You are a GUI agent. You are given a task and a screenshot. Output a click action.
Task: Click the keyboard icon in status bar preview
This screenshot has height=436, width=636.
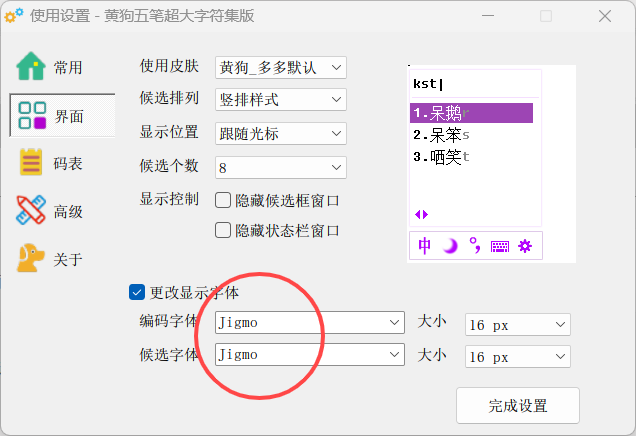pyautogui.click(x=500, y=246)
